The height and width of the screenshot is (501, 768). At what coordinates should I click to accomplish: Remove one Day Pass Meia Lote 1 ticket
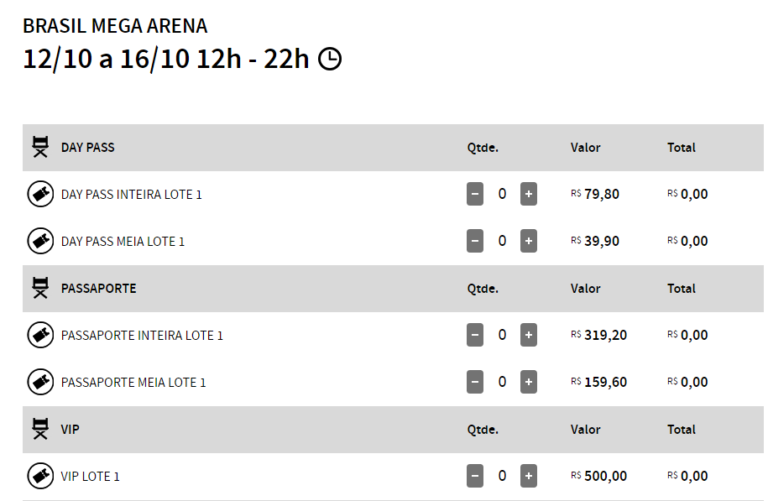pyautogui.click(x=475, y=241)
